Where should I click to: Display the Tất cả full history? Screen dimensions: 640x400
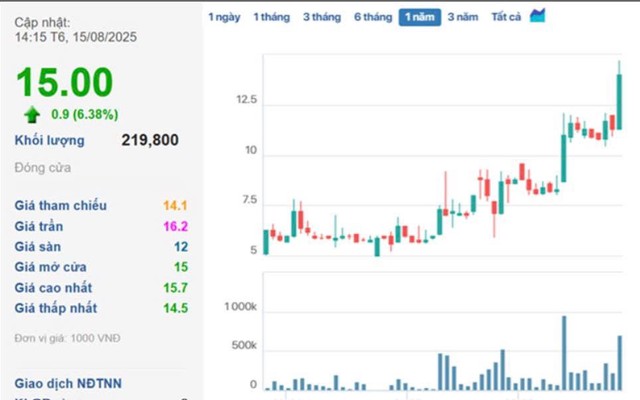pyautogui.click(x=504, y=17)
